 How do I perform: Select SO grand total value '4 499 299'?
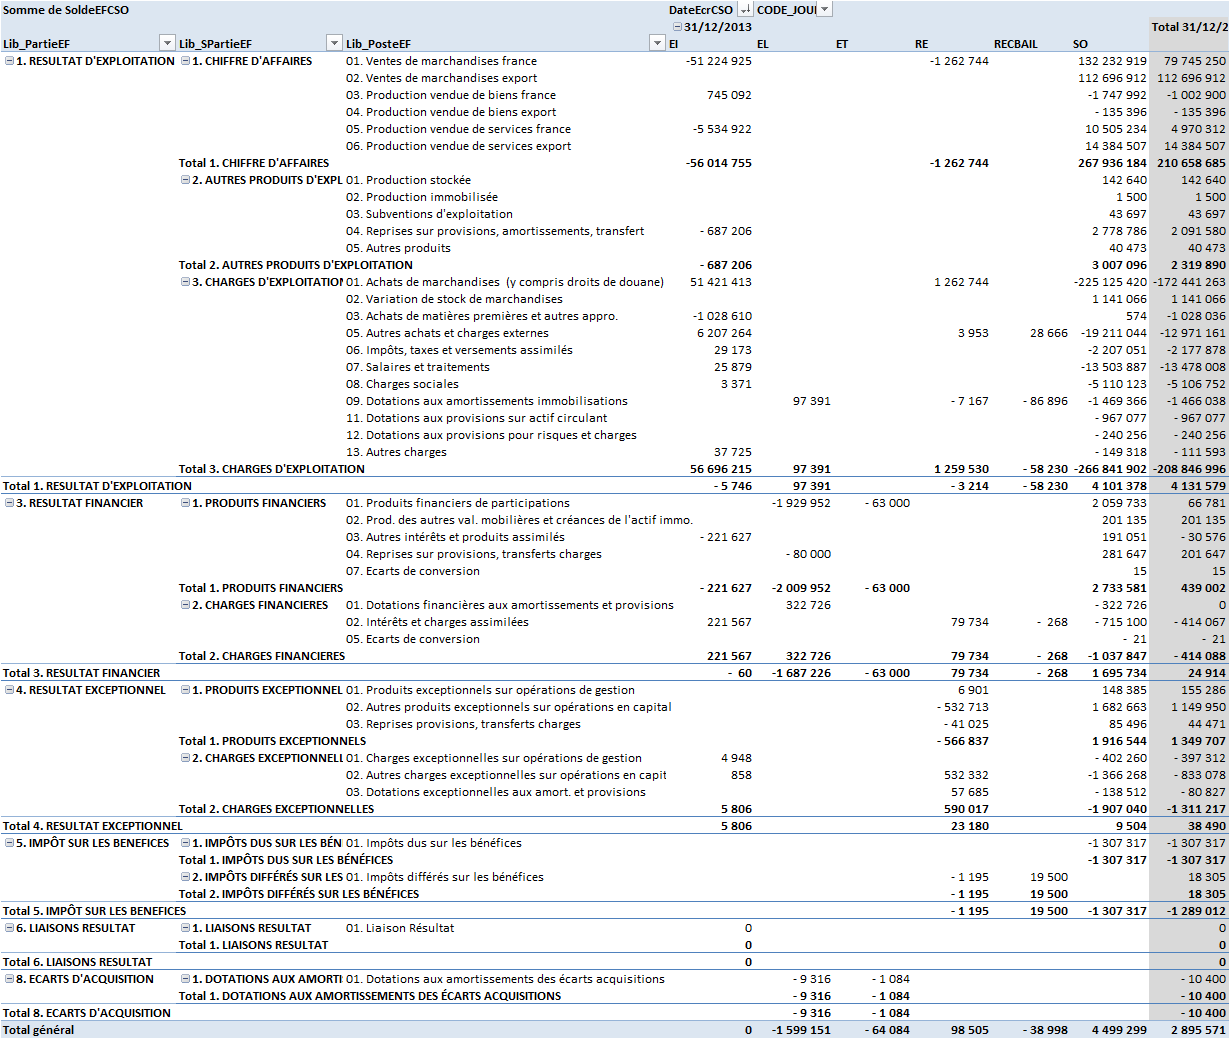(x=1119, y=1030)
